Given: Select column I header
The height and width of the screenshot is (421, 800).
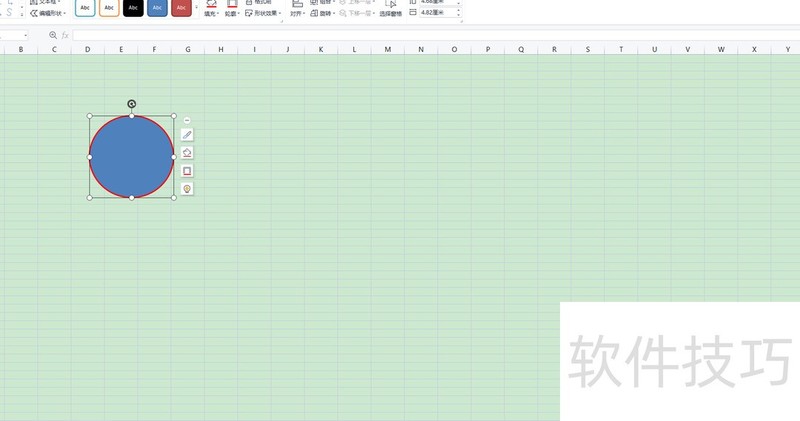Looking at the screenshot, I should (254, 49).
